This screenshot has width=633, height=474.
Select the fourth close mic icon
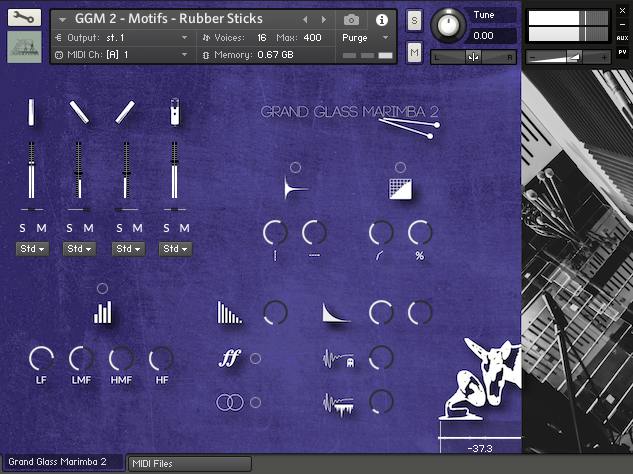point(174,112)
